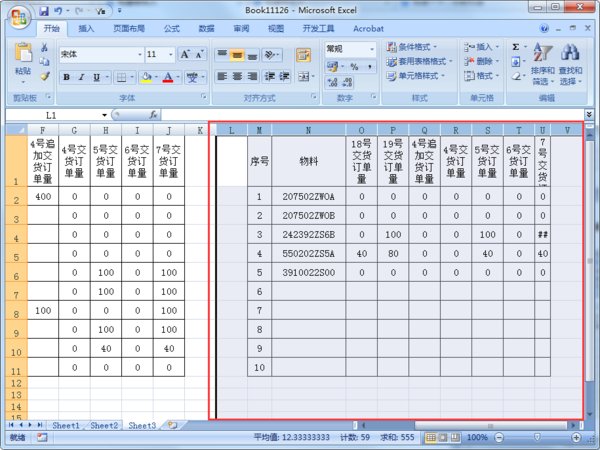Align text to top of cell

pyautogui.click(x=222, y=55)
